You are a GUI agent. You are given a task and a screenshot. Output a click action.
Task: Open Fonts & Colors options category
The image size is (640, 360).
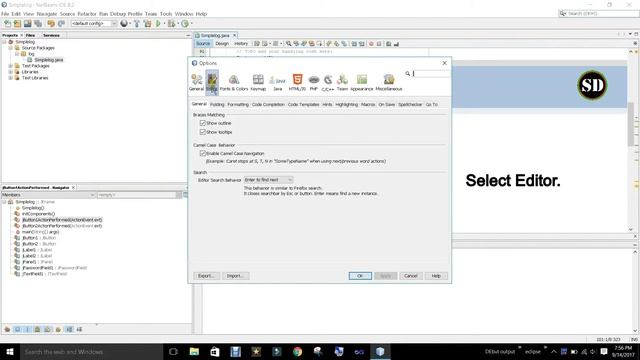click(234, 82)
